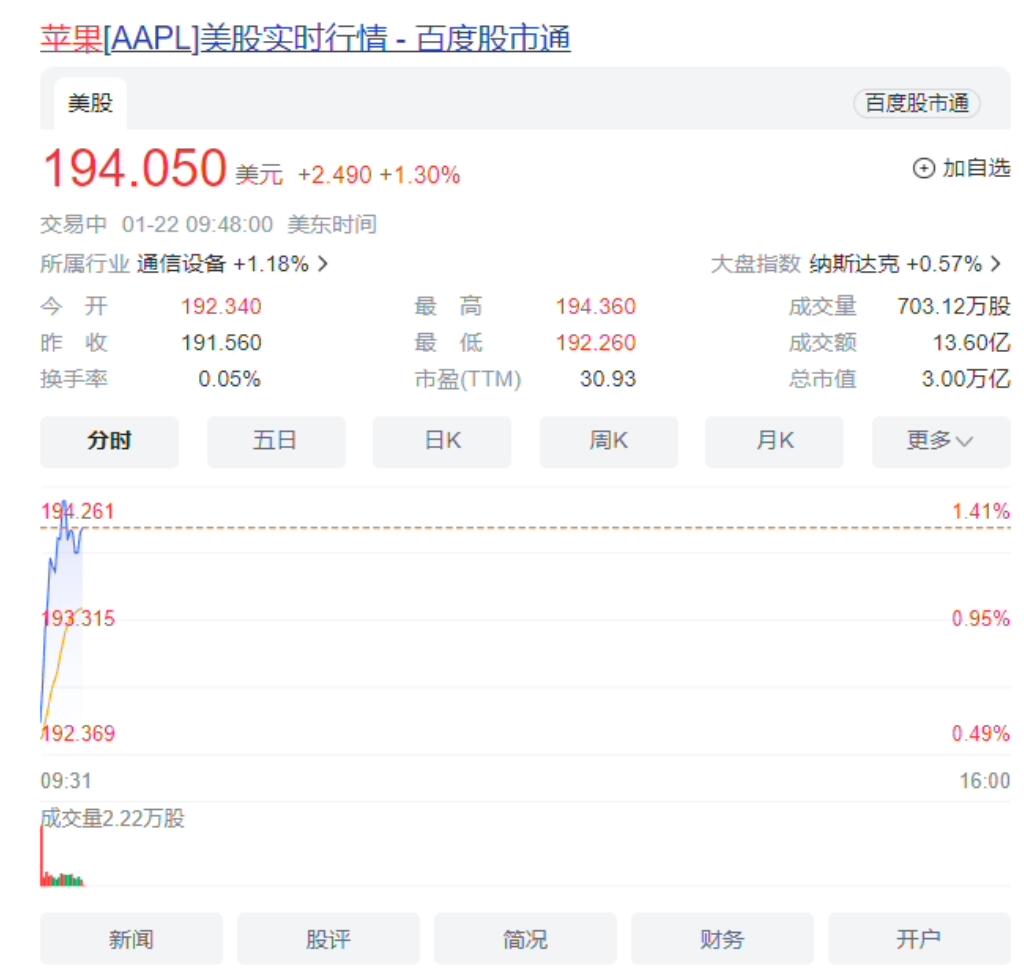Click the percent change +1.30%

click(x=419, y=175)
